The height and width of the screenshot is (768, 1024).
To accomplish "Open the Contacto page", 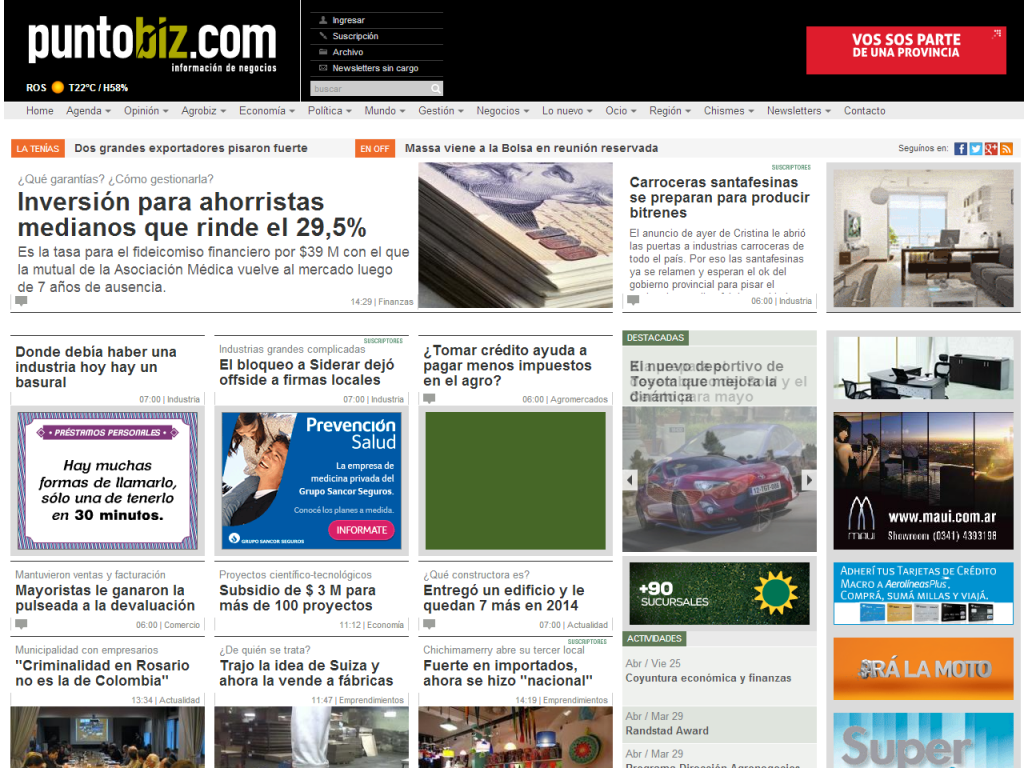I will (x=865, y=111).
